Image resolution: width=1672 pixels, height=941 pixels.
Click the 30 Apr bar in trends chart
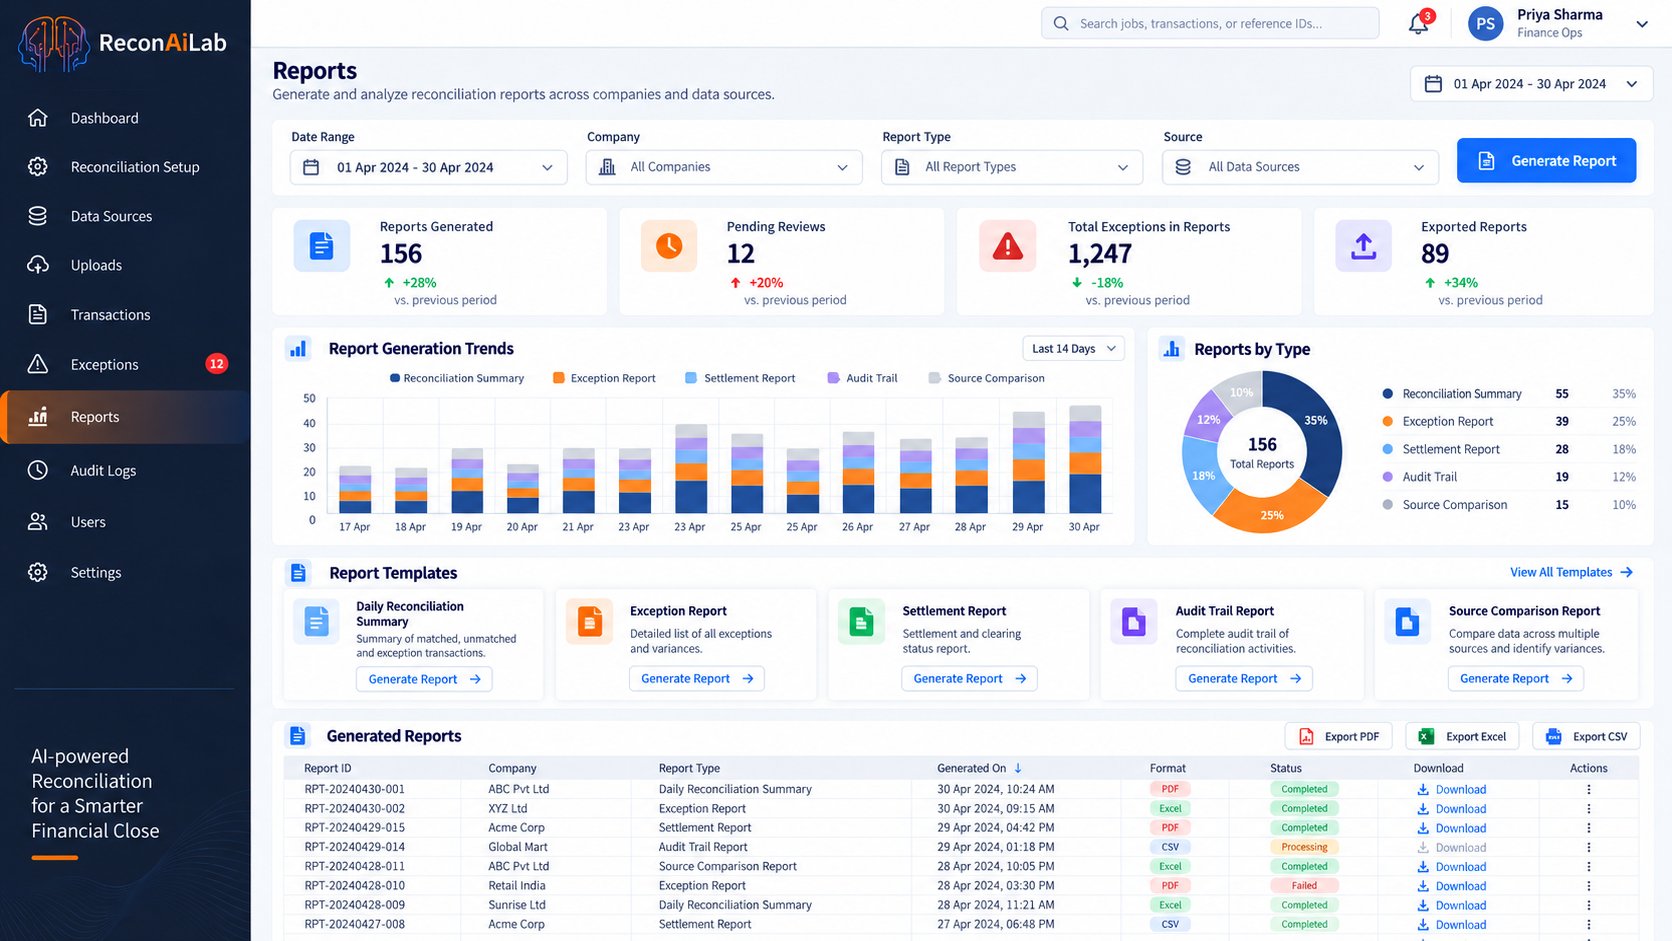[1085, 459]
